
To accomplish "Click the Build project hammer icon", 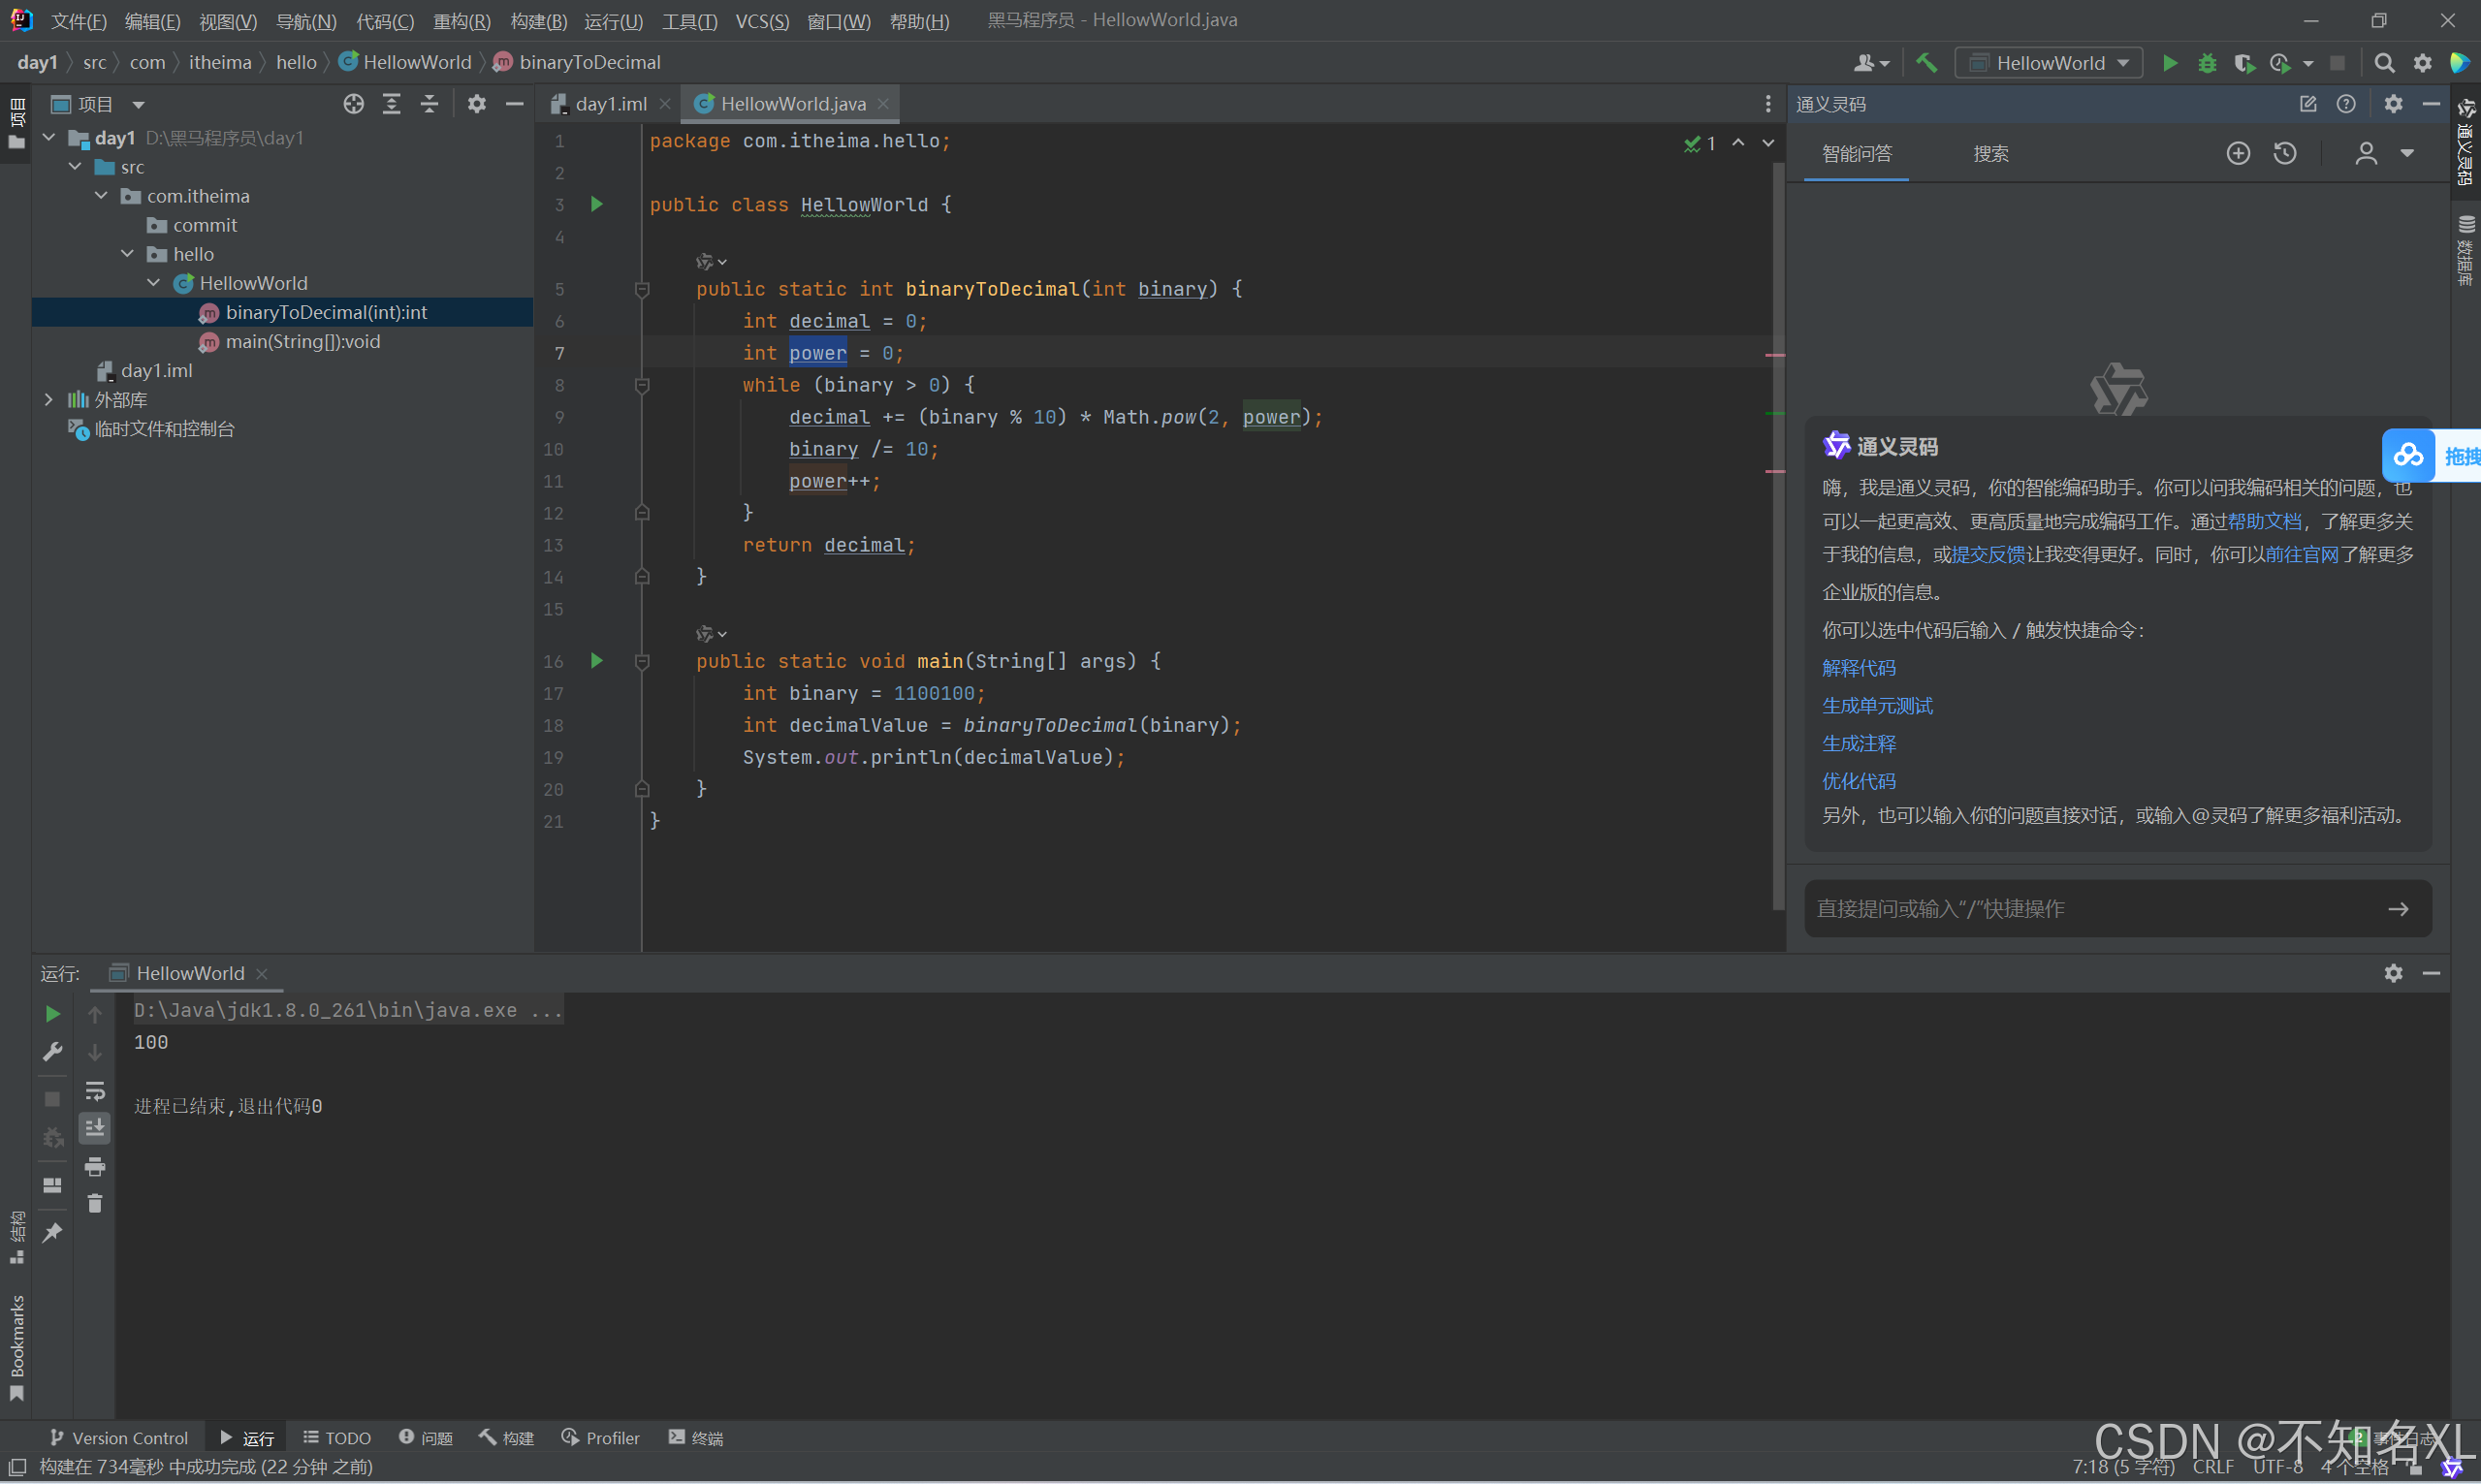I will coord(1926,63).
